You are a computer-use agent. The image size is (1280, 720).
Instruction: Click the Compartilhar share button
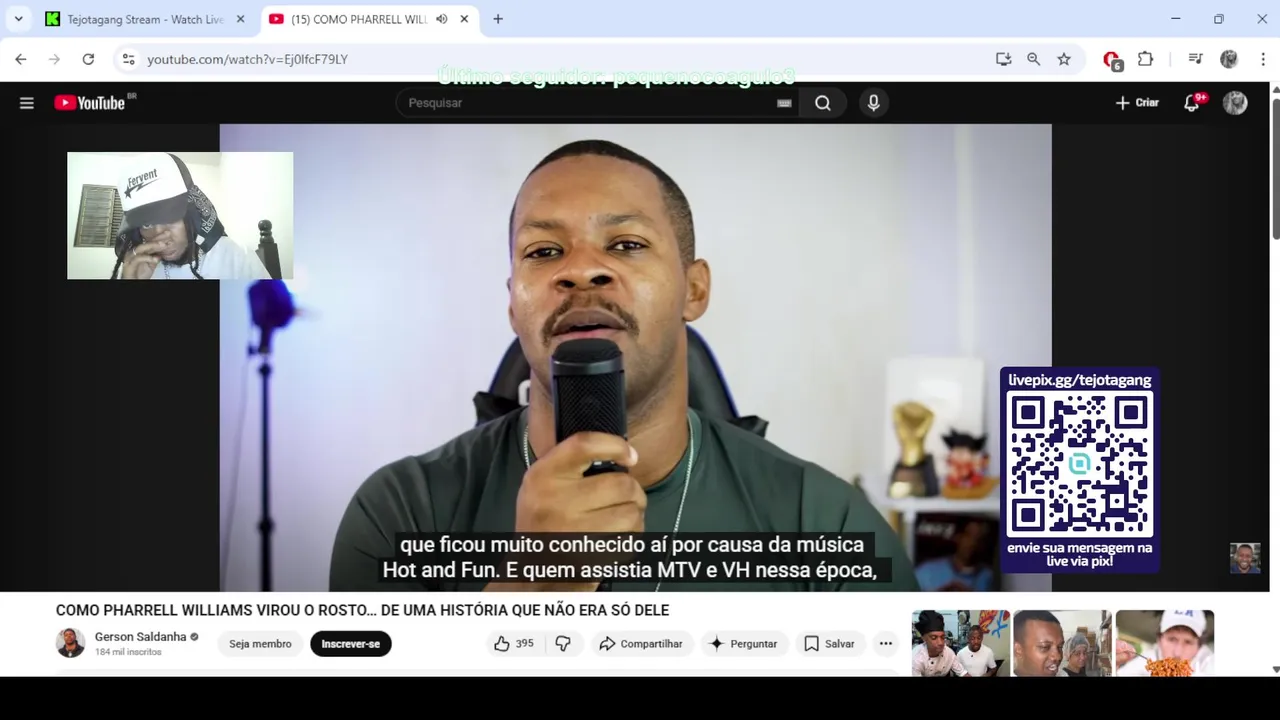[640, 644]
